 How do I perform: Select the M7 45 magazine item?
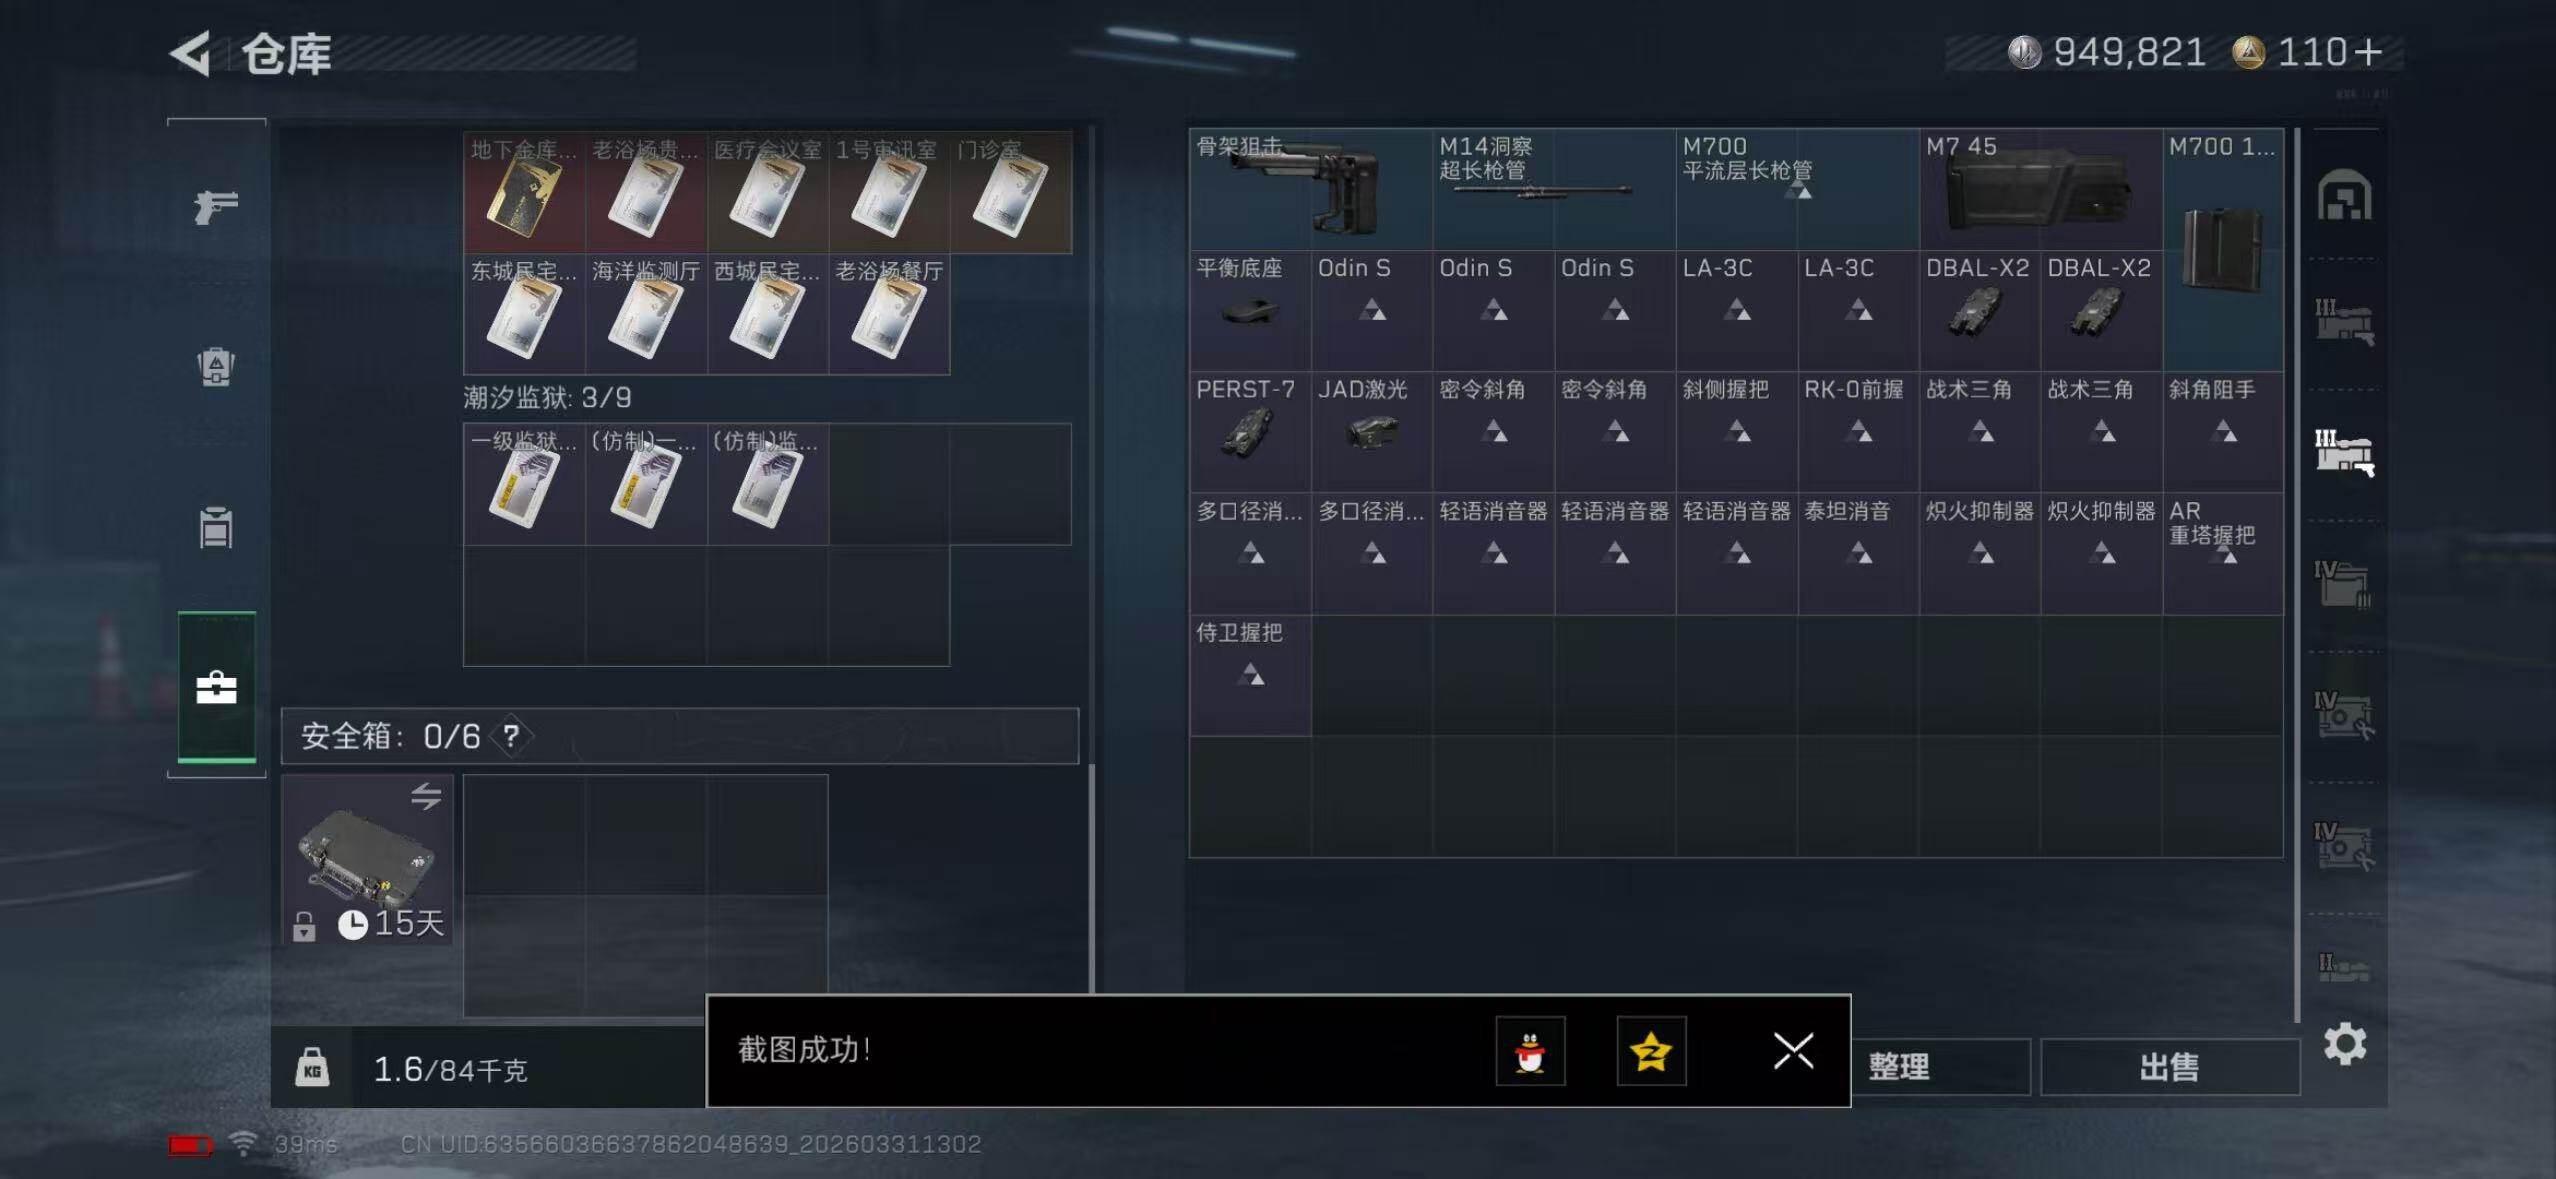pos(2040,190)
